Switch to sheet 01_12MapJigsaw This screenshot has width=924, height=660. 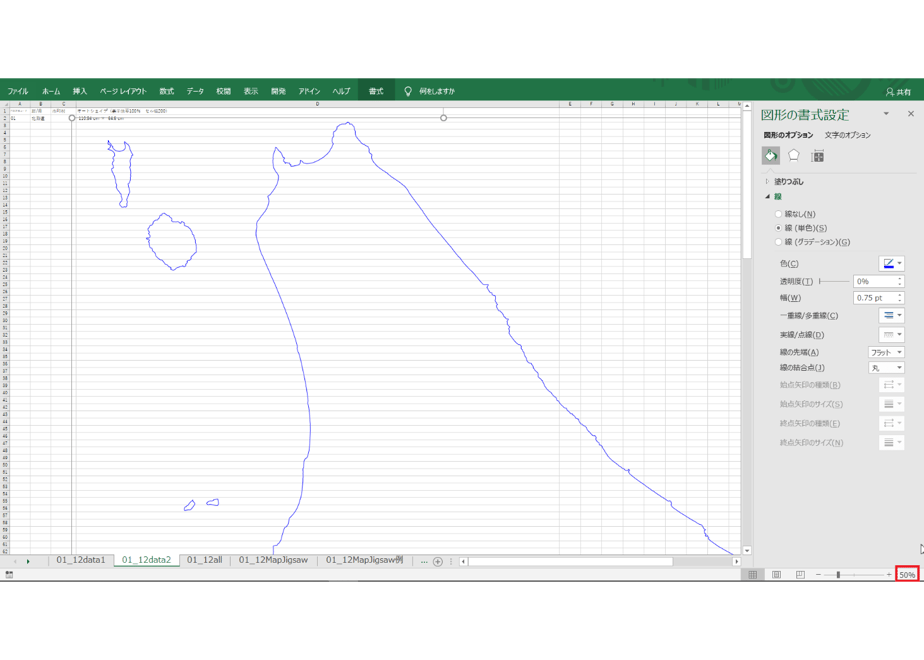coord(273,560)
